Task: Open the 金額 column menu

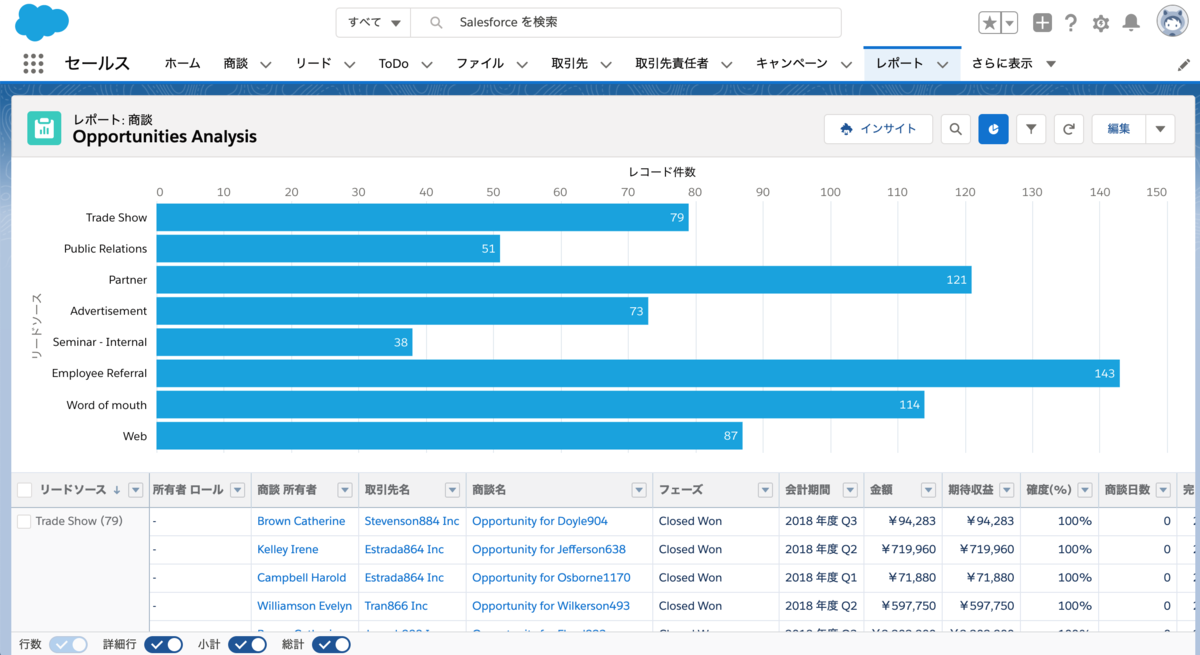Action: pyautogui.click(x=928, y=490)
